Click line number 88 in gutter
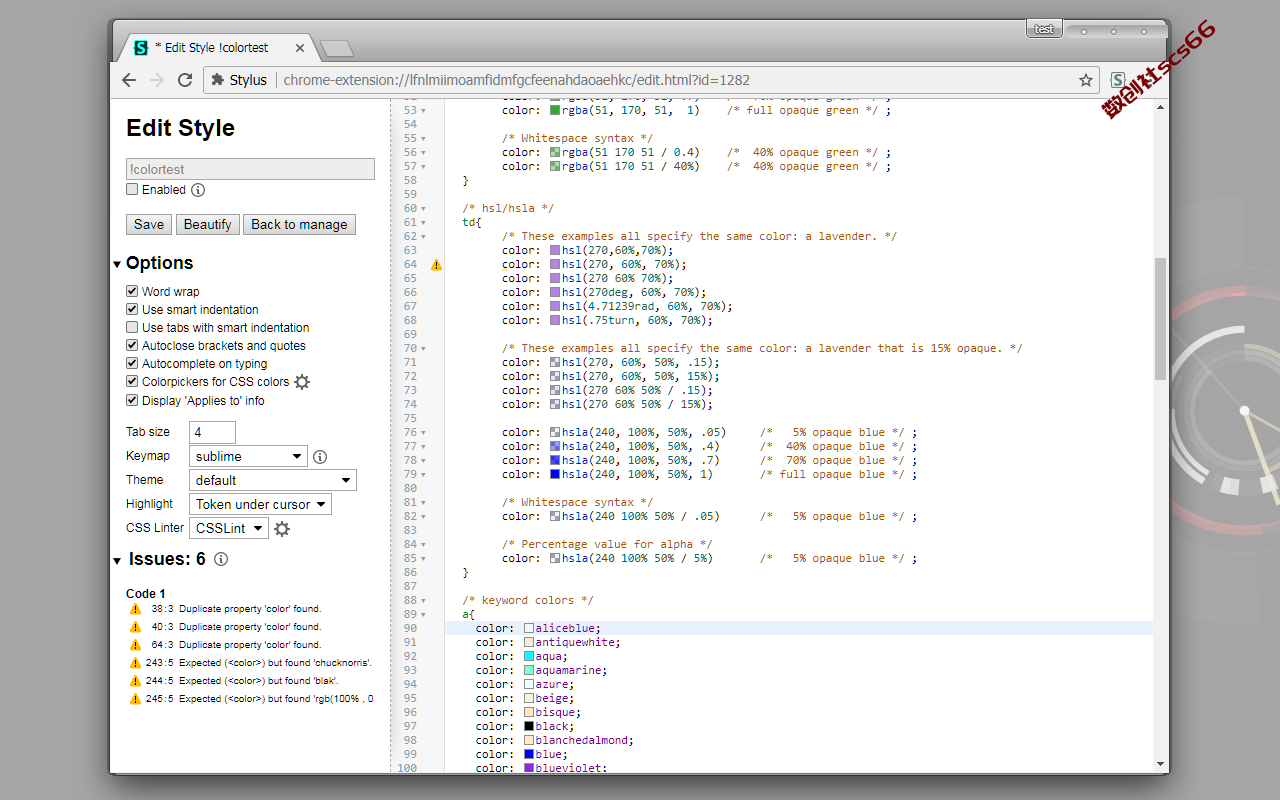The image size is (1280, 800). pos(410,601)
